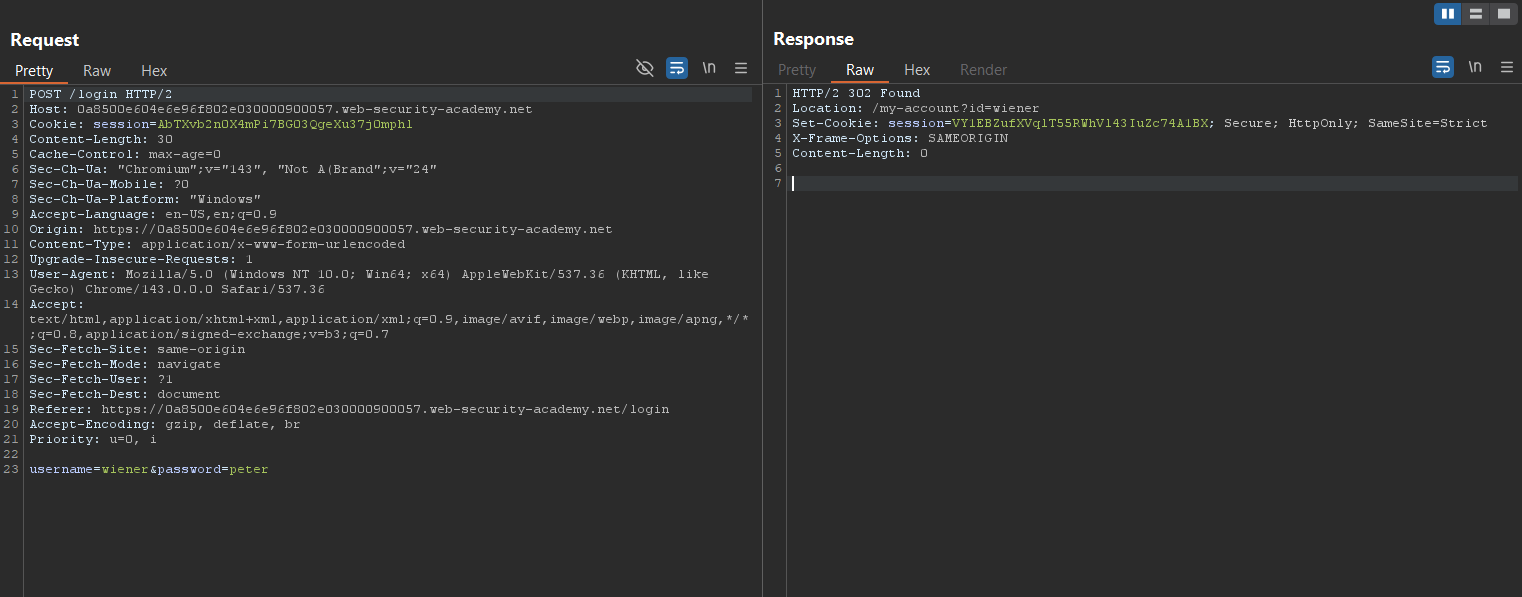
Task: Switch to the Response Pretty tab
Action: pyautogui.click(x=797, y=70)
